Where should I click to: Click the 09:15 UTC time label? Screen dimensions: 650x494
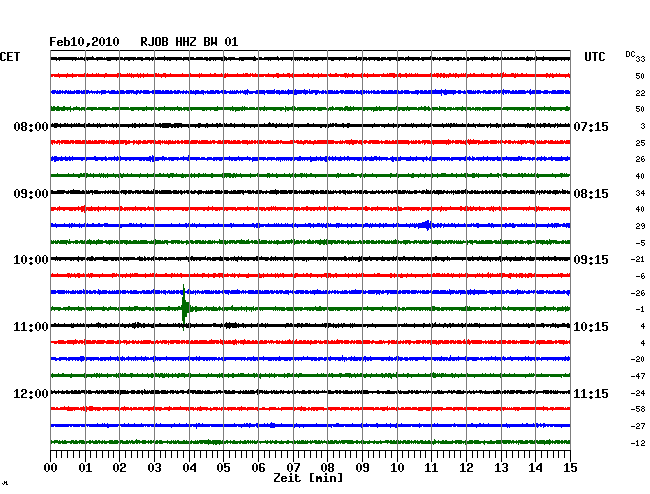(x=591, y=260)
